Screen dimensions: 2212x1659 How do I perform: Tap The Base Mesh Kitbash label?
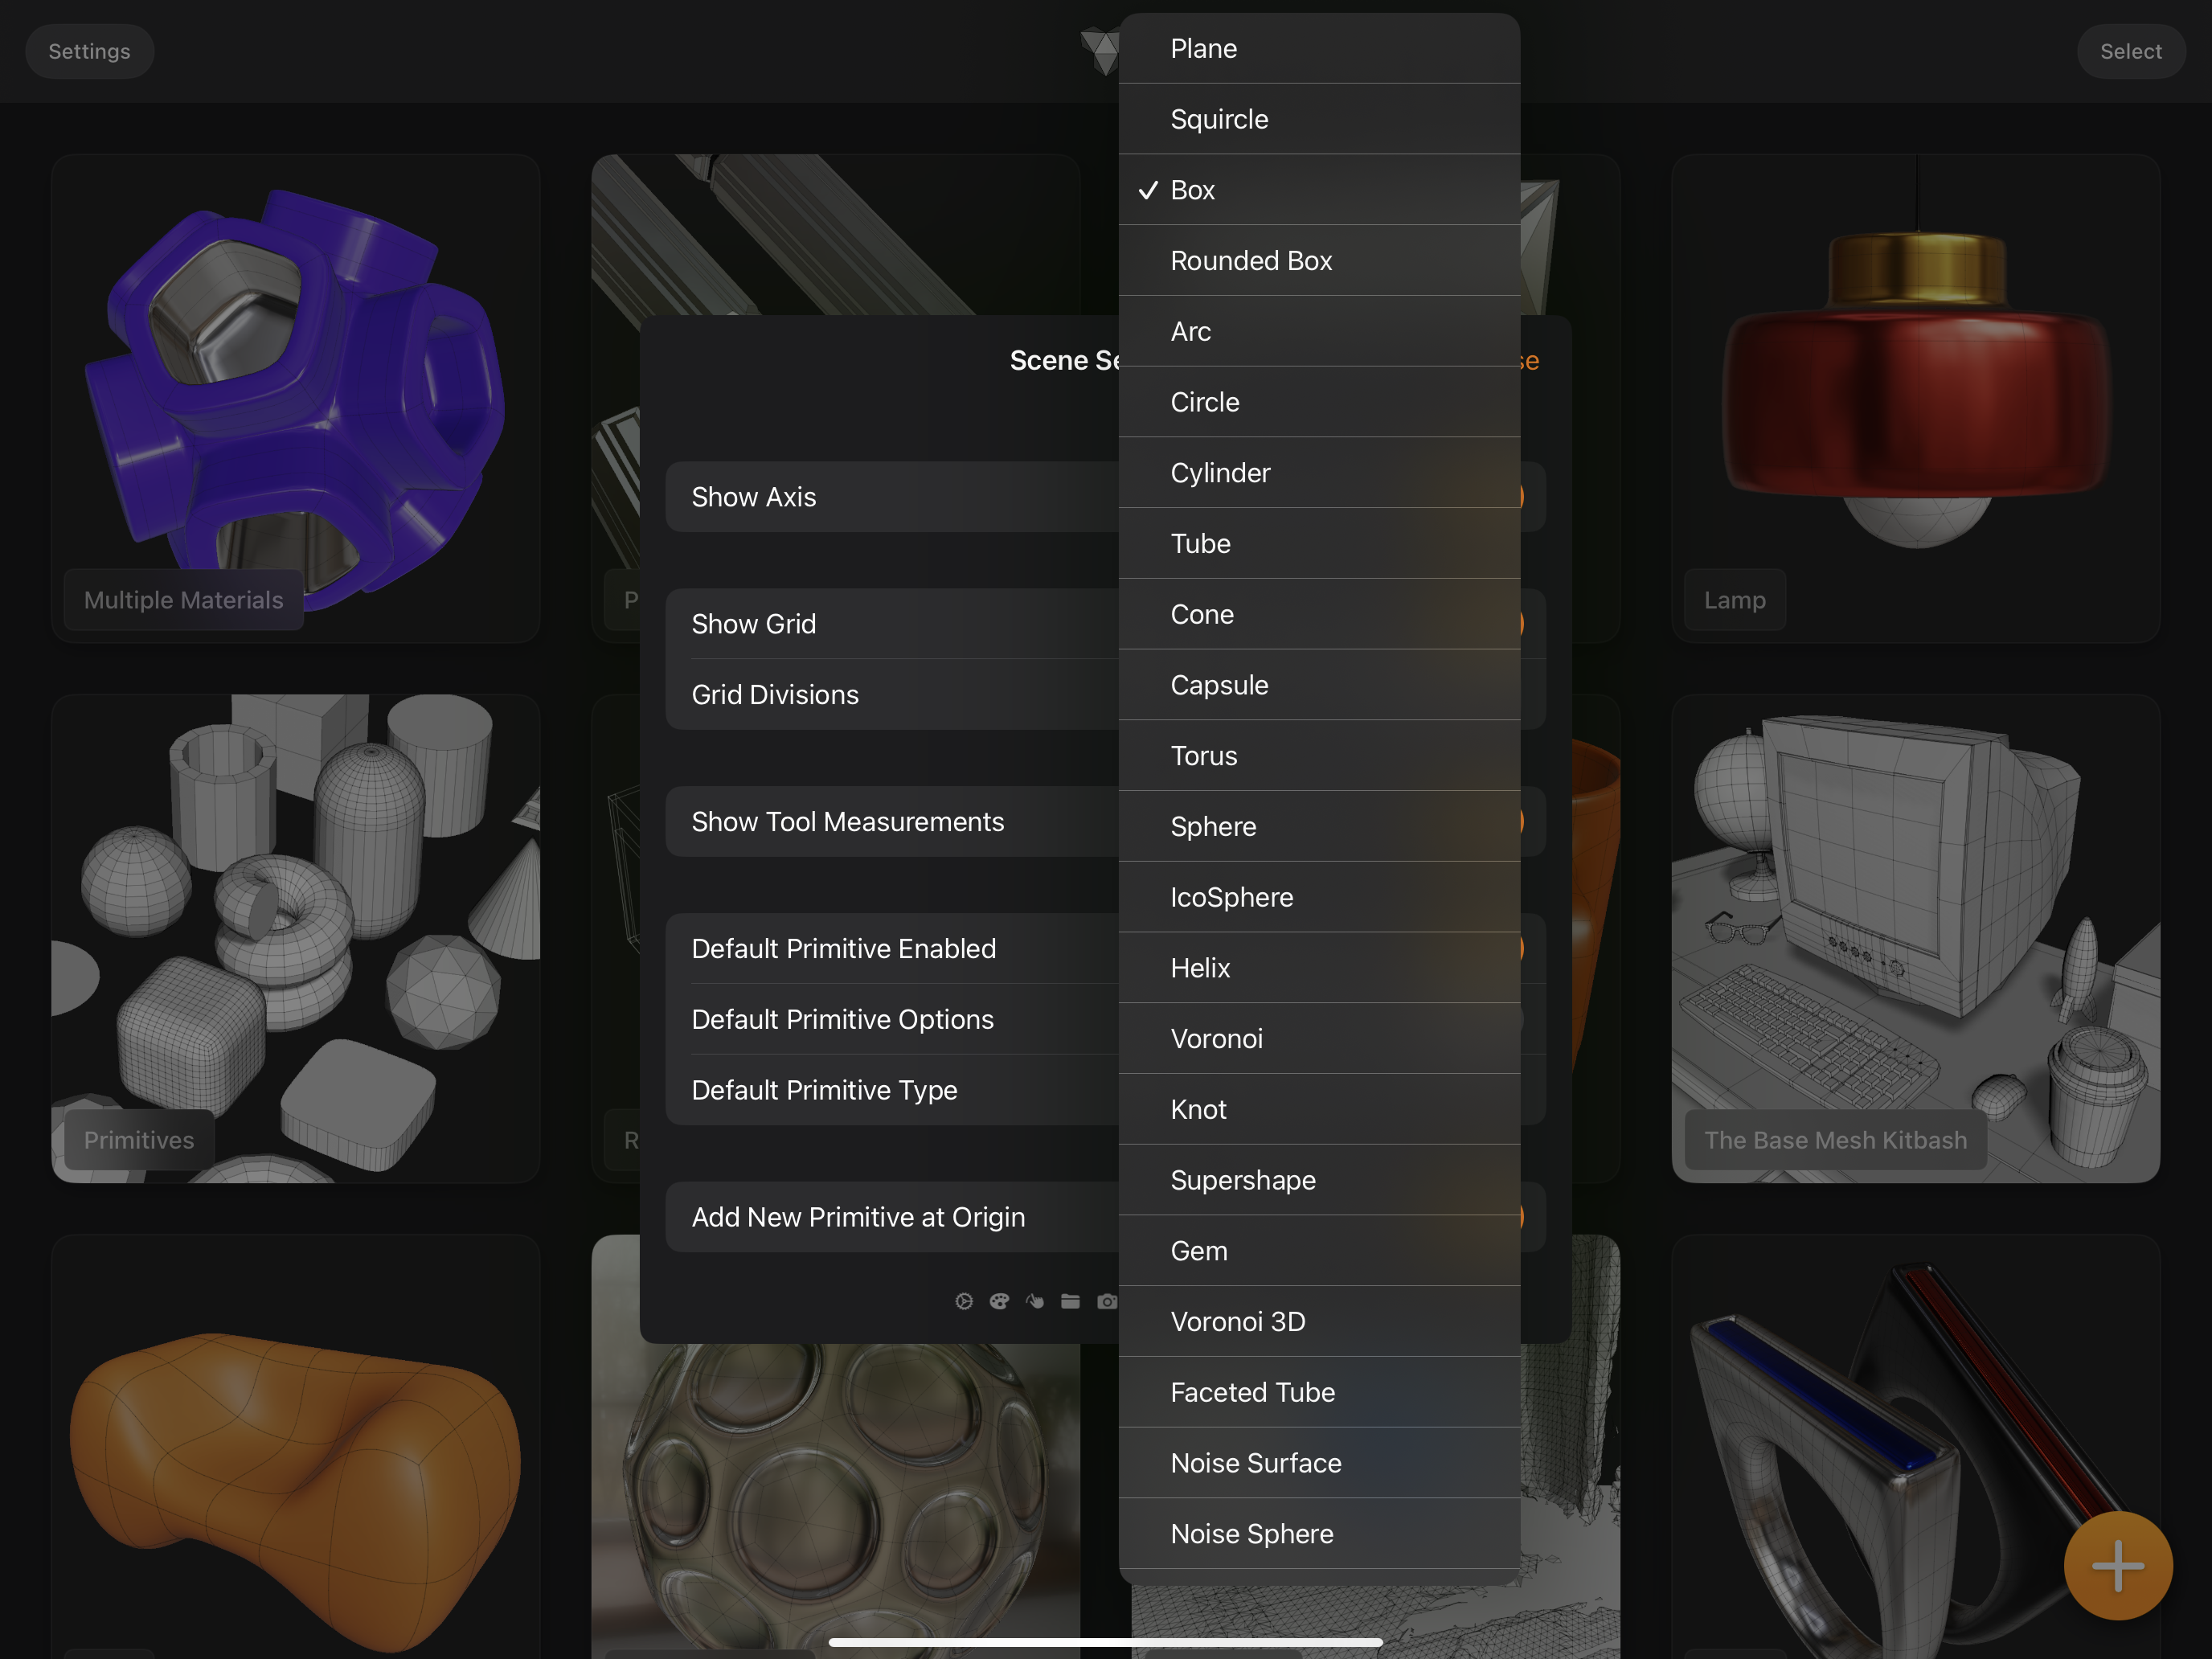click(1836, 1140)
